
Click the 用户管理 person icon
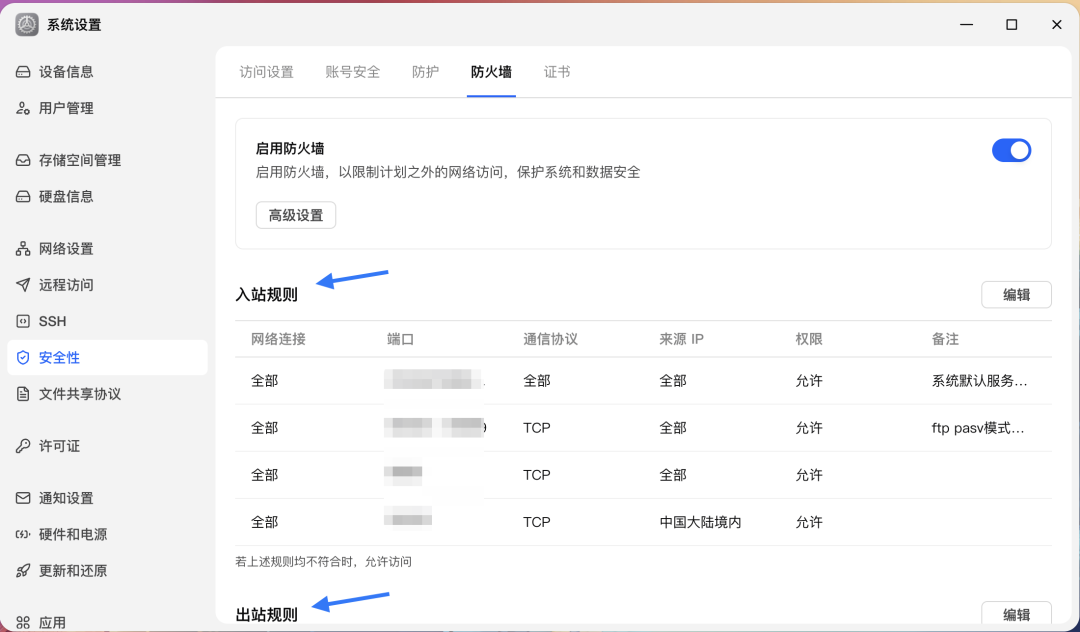pos(23,108)
